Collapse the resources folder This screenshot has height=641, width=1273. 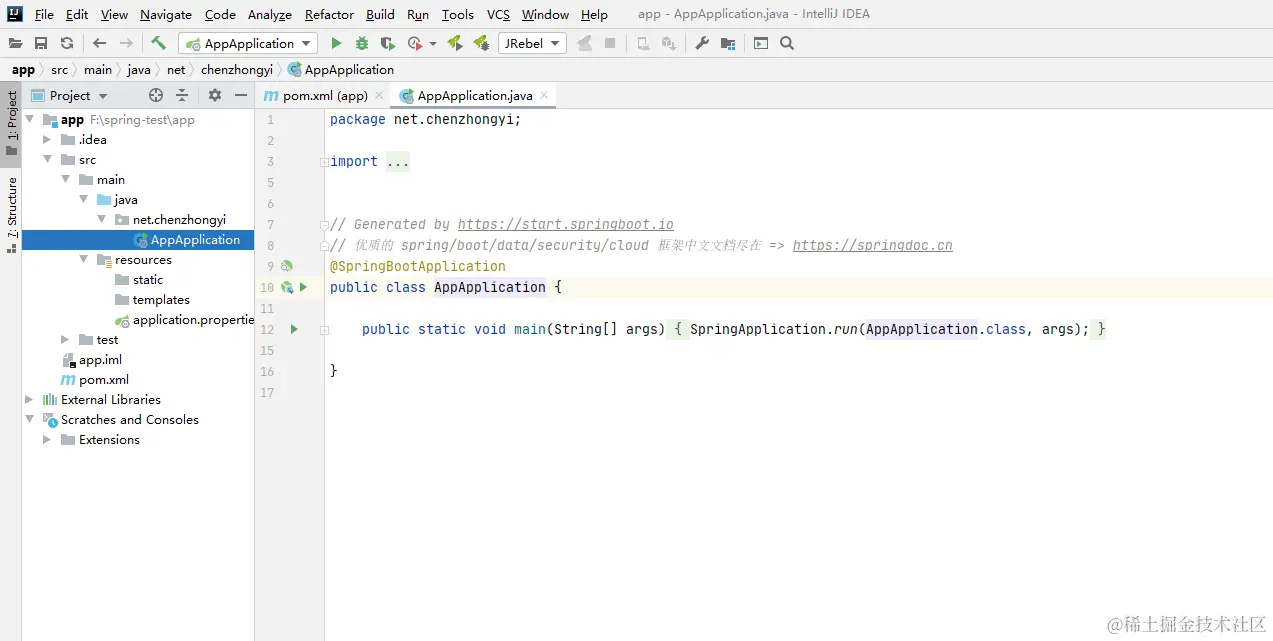[x=83, y=260]
